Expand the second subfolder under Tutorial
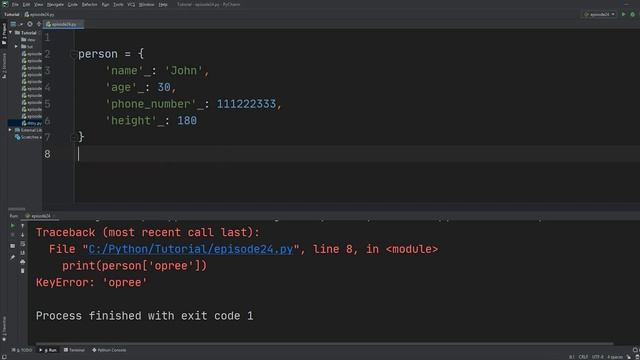Image resolution: width=640 pixels, height=360 pixels. click(x=16, y=47)
